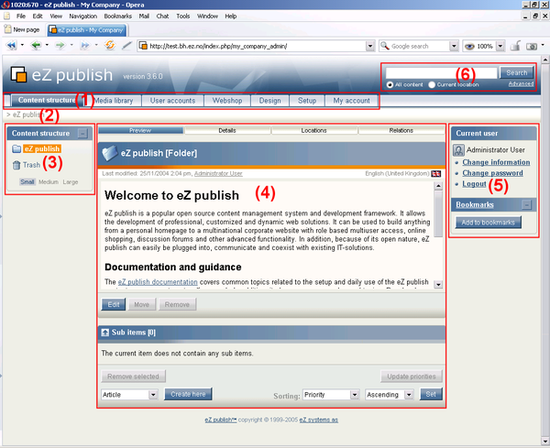Click the eZ publish search input field
The width and height of the screenshot is (550, 448).
coord(441,73)
